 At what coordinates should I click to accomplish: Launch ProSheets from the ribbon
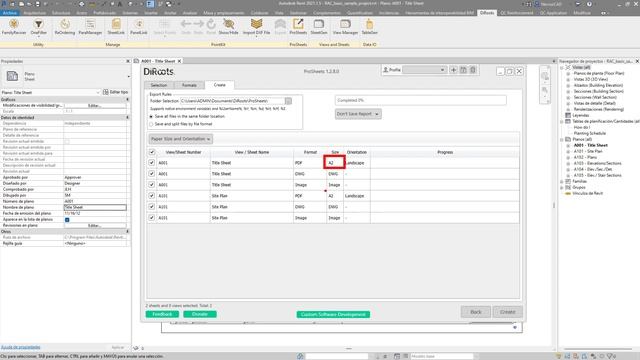(298, 27)
